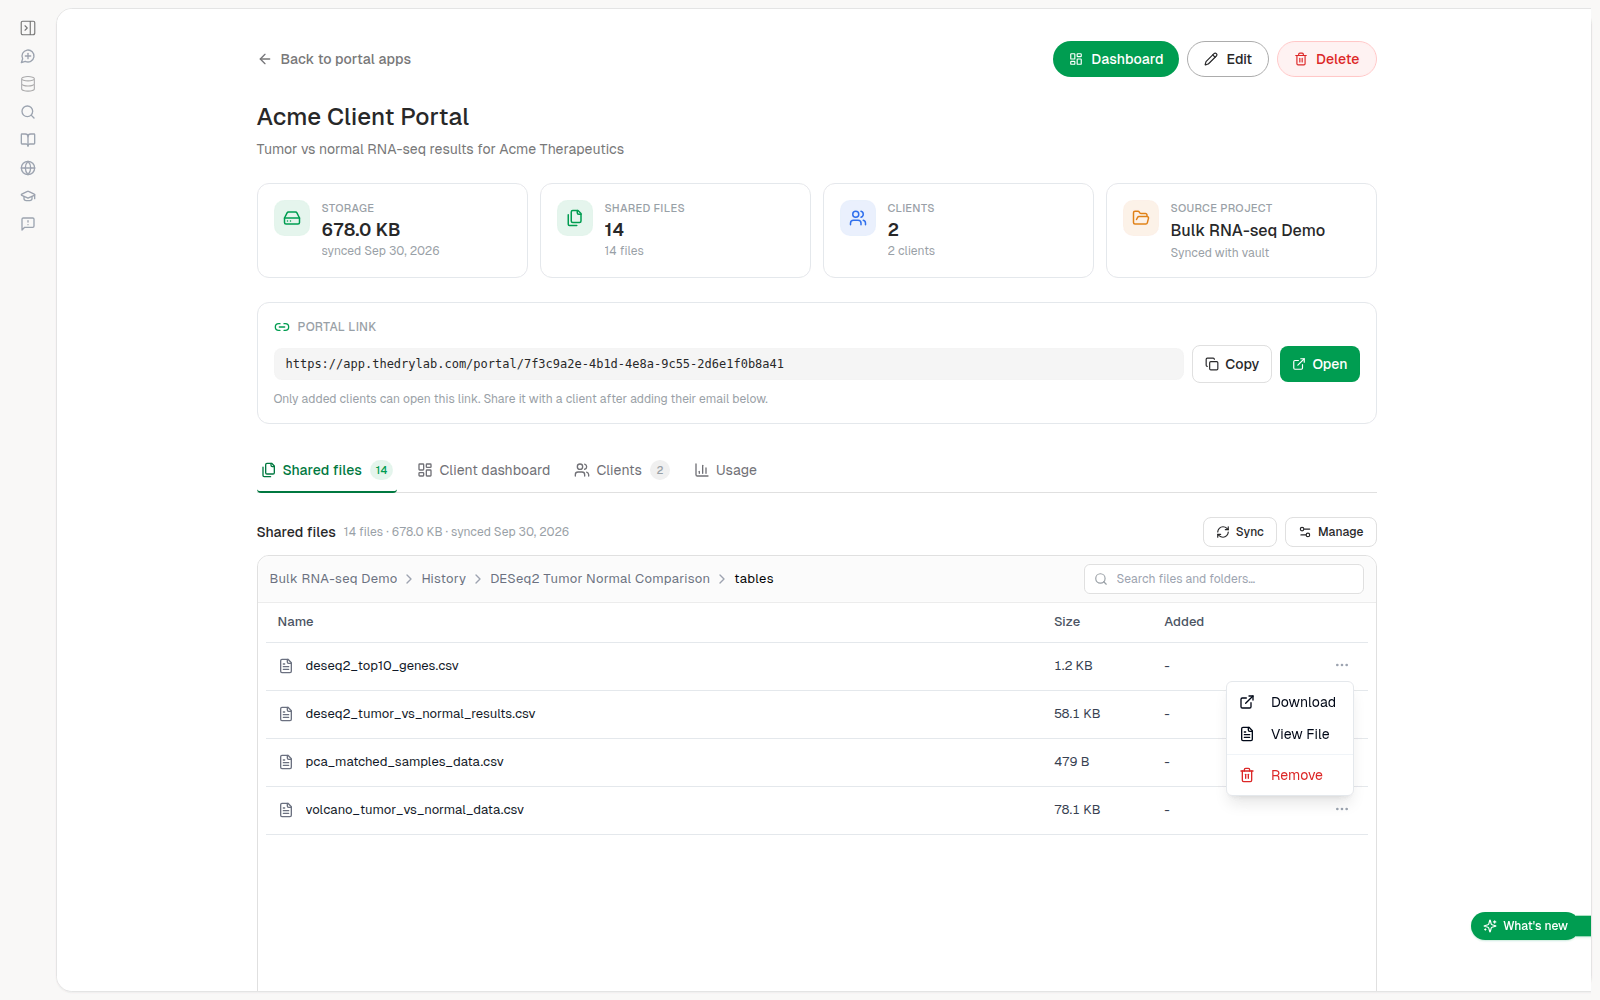Screen dimensions: 1600x1000
Task: Choose Remove from context menu
Action: coord(1290,775)
